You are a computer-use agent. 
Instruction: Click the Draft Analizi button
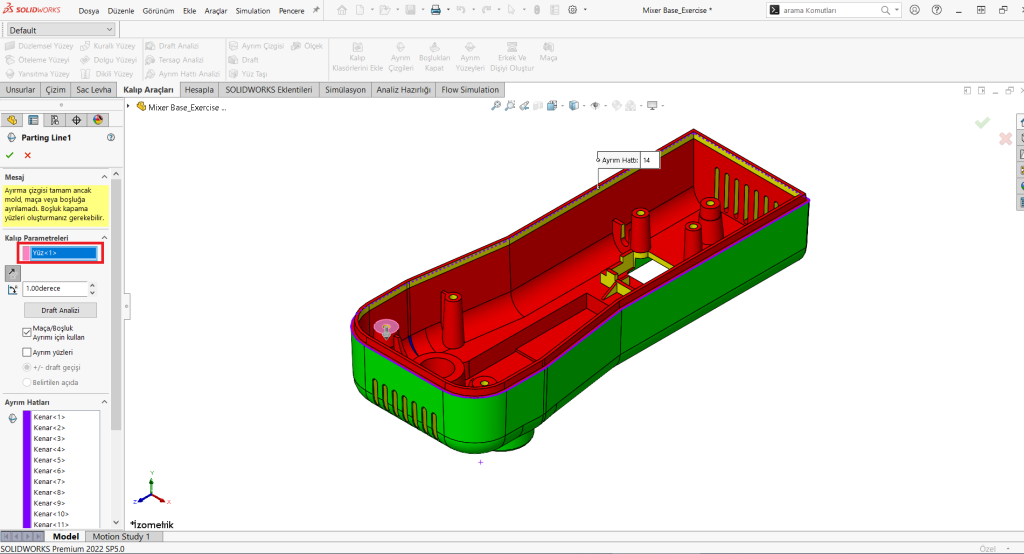click(61, 310)
